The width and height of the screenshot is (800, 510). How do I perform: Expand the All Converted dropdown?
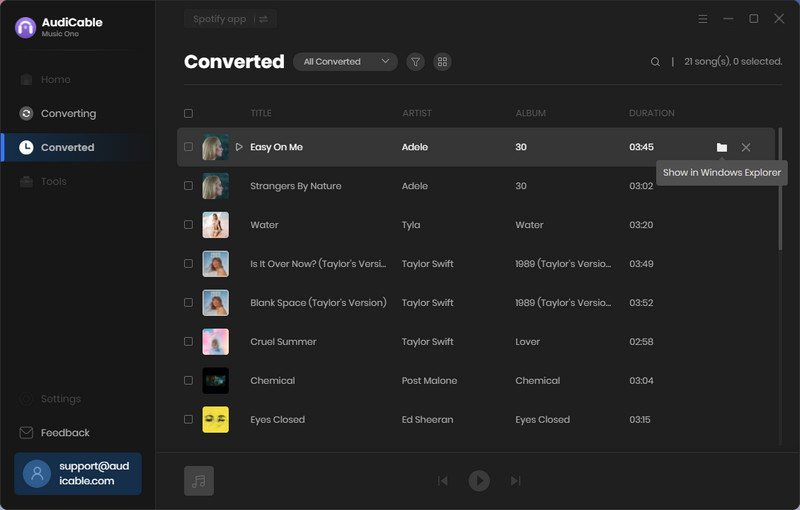click(345, 62)
